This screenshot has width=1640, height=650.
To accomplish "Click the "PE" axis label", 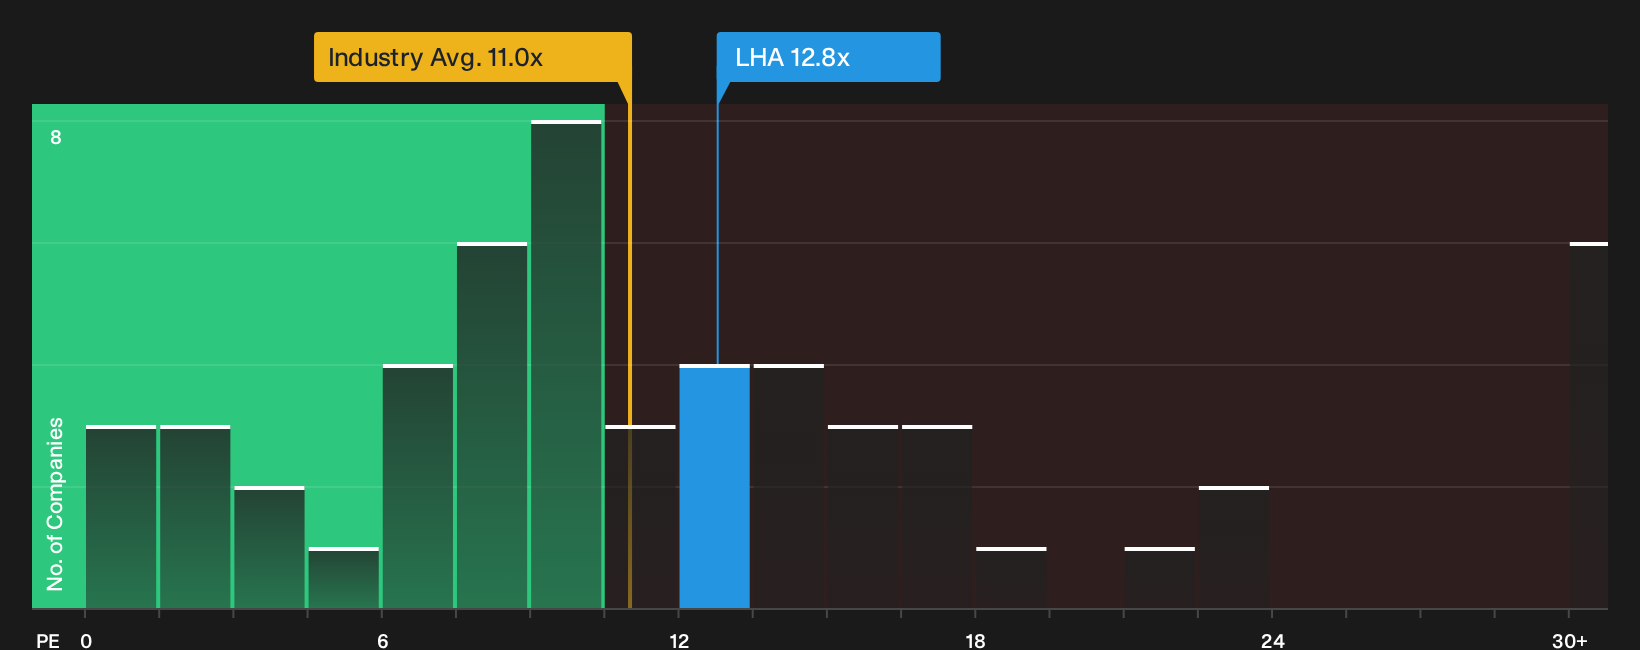I will coord(48,640).
